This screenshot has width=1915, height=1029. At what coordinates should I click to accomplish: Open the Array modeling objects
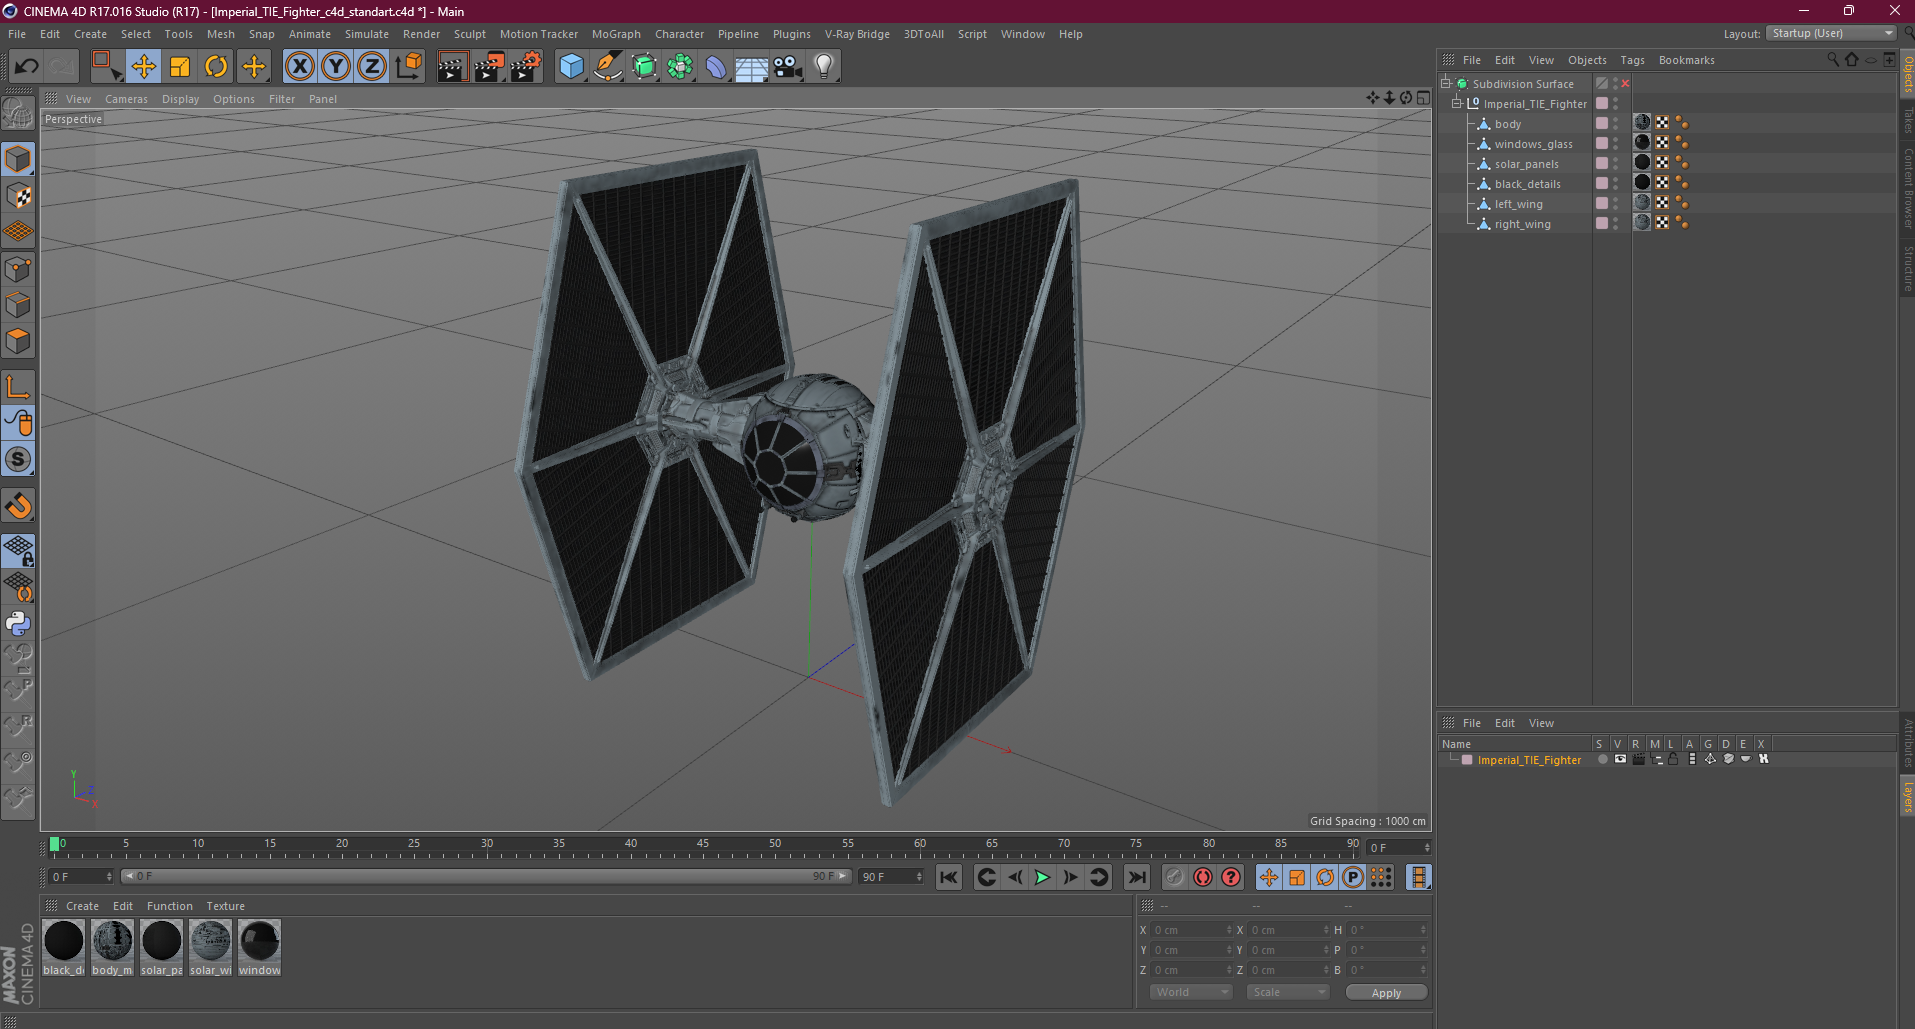point(680,67)
